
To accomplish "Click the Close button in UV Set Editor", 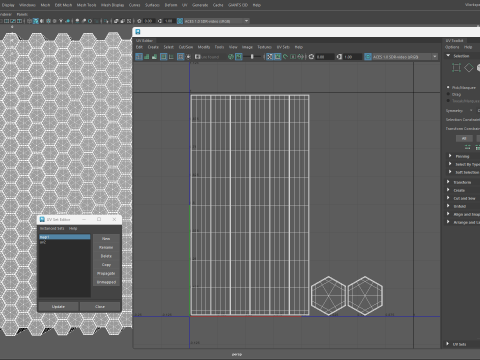I will [100, 306].
